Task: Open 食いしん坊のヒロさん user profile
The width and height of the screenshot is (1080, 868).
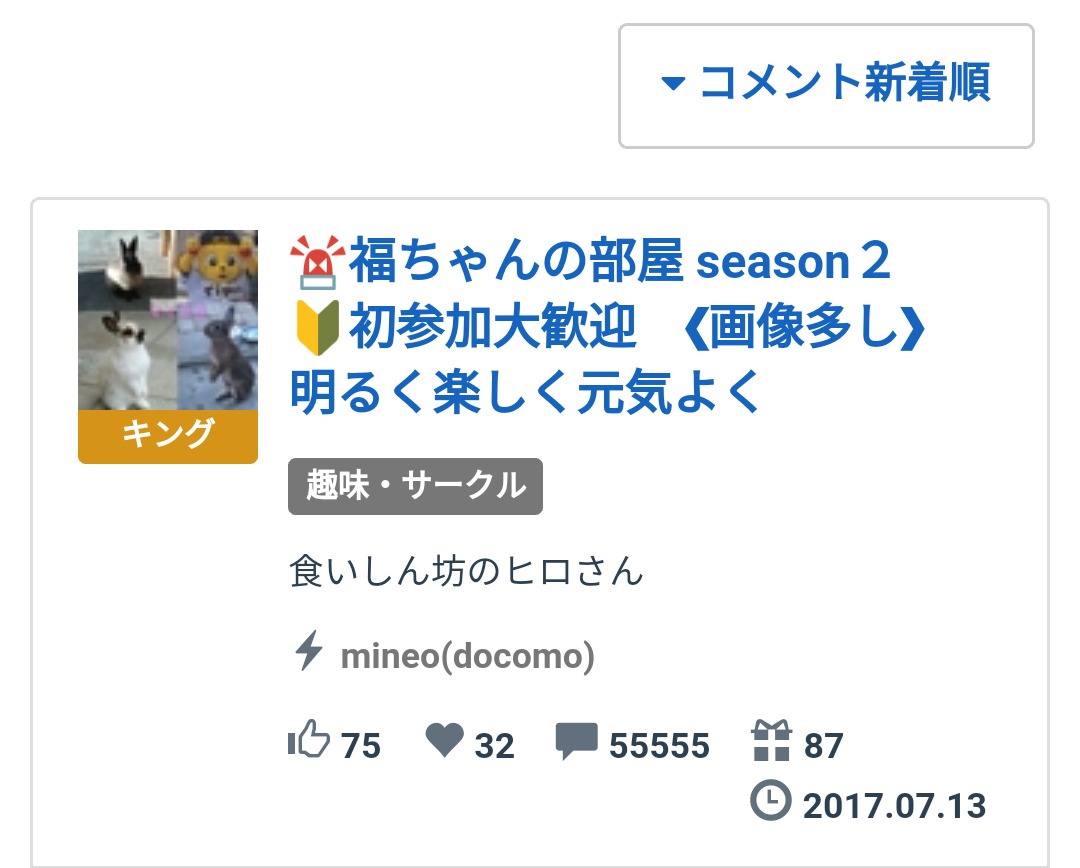Action: 466,571
